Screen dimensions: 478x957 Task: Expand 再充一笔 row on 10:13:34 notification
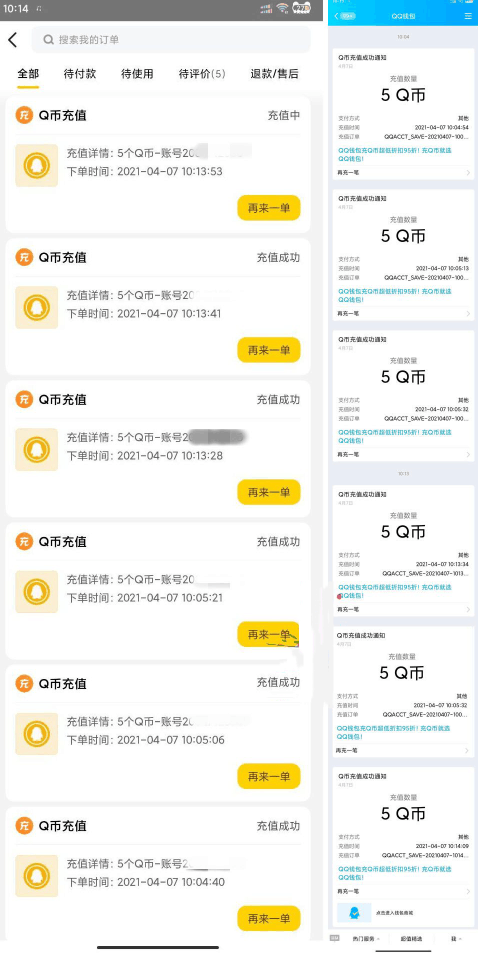point(403,609)
